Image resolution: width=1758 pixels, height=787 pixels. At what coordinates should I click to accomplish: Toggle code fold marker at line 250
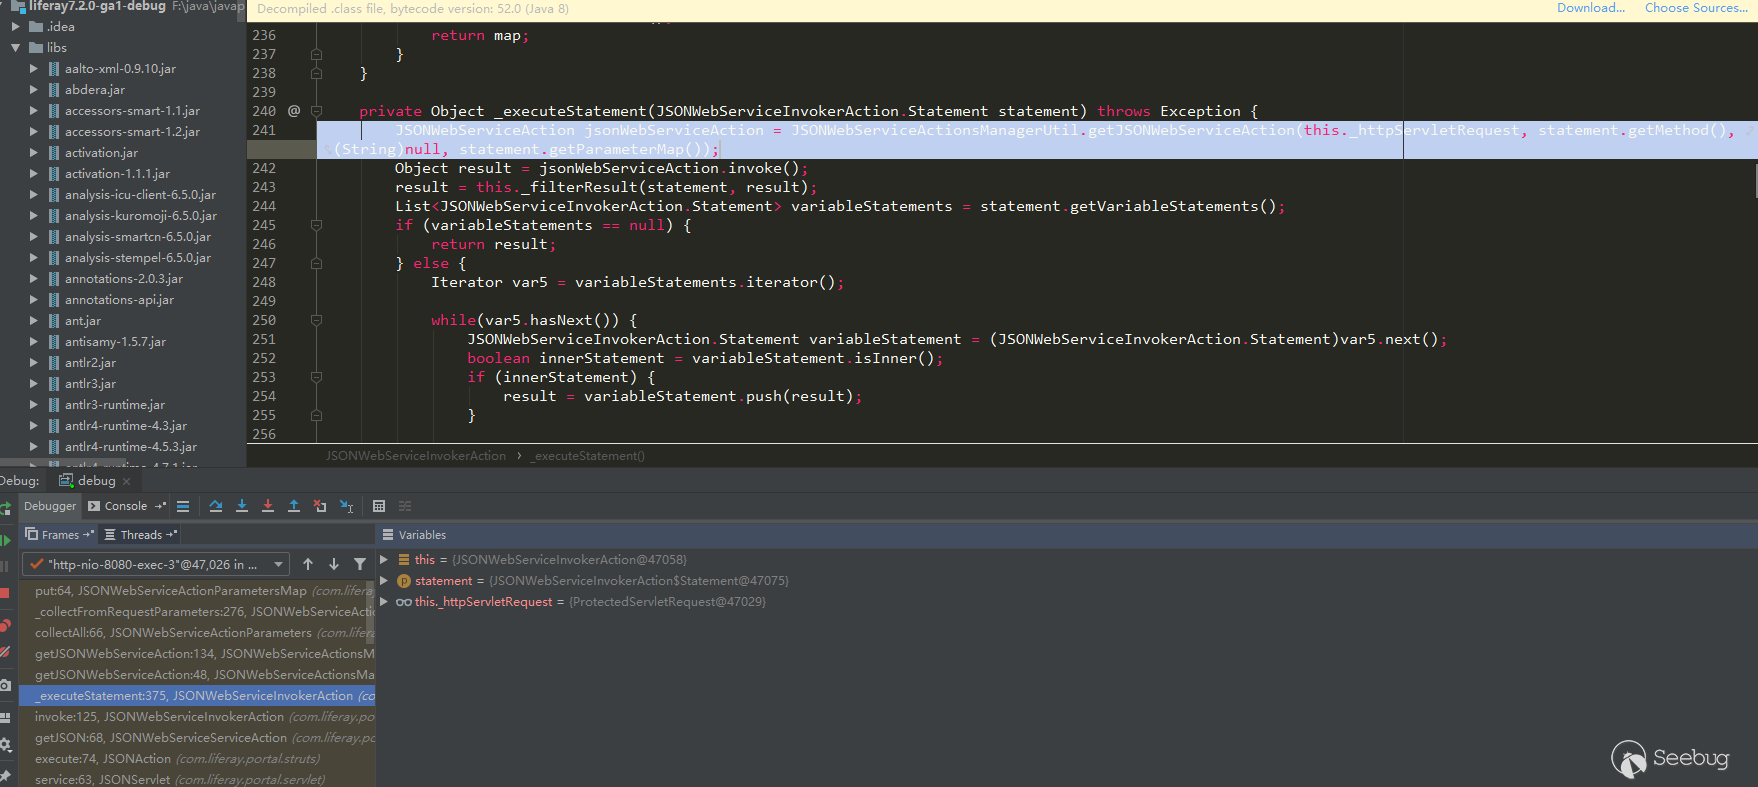point(316,320)
